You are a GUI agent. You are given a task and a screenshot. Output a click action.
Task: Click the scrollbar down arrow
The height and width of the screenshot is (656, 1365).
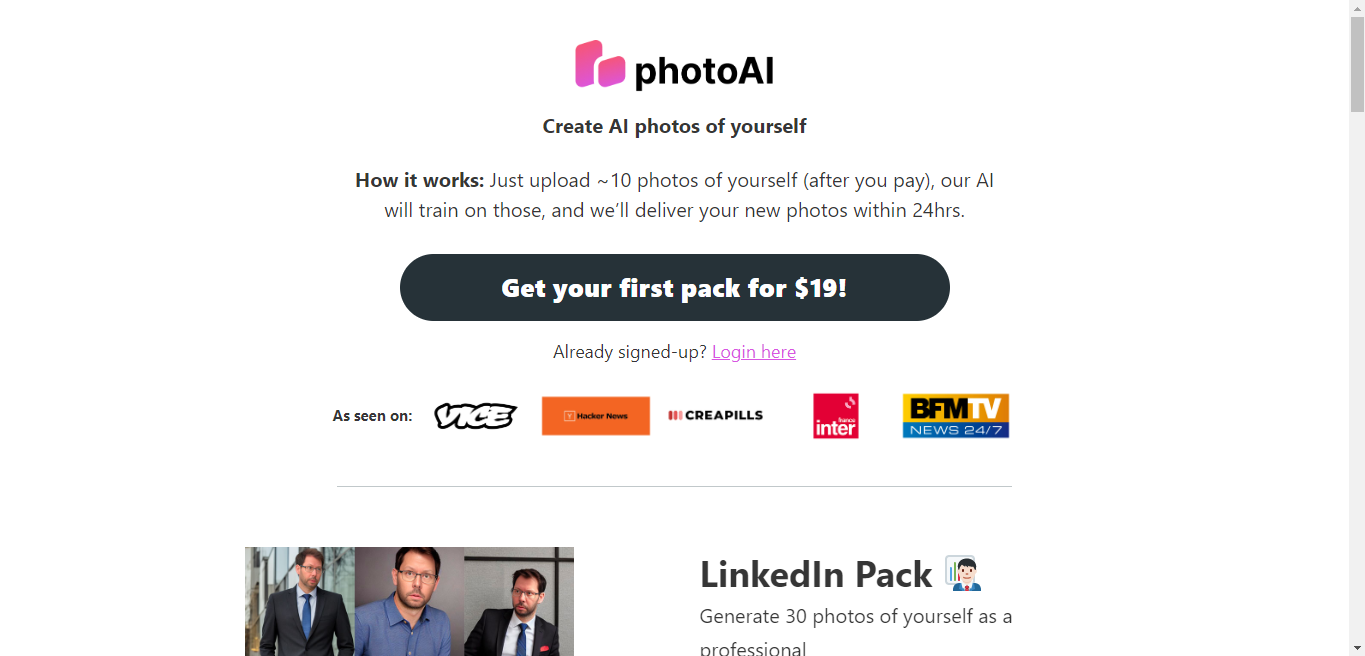pyautogui.click(x=1357, y=648)
